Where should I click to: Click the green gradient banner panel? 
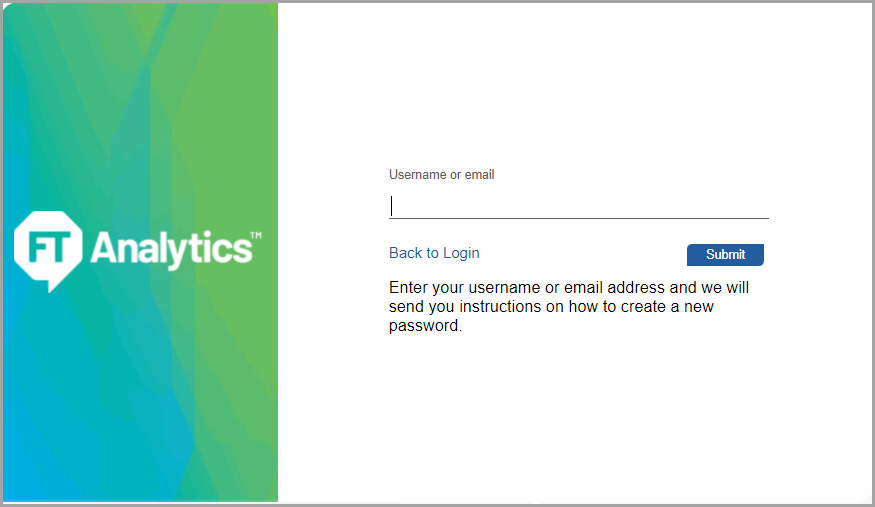click(x=140, y=252)
